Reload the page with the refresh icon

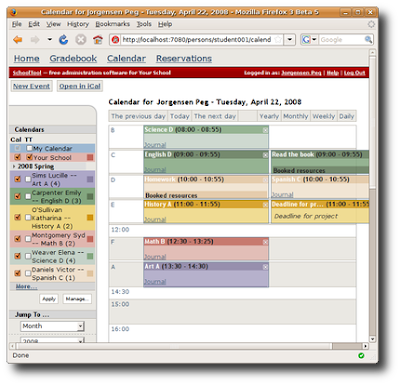click(63, 40)
